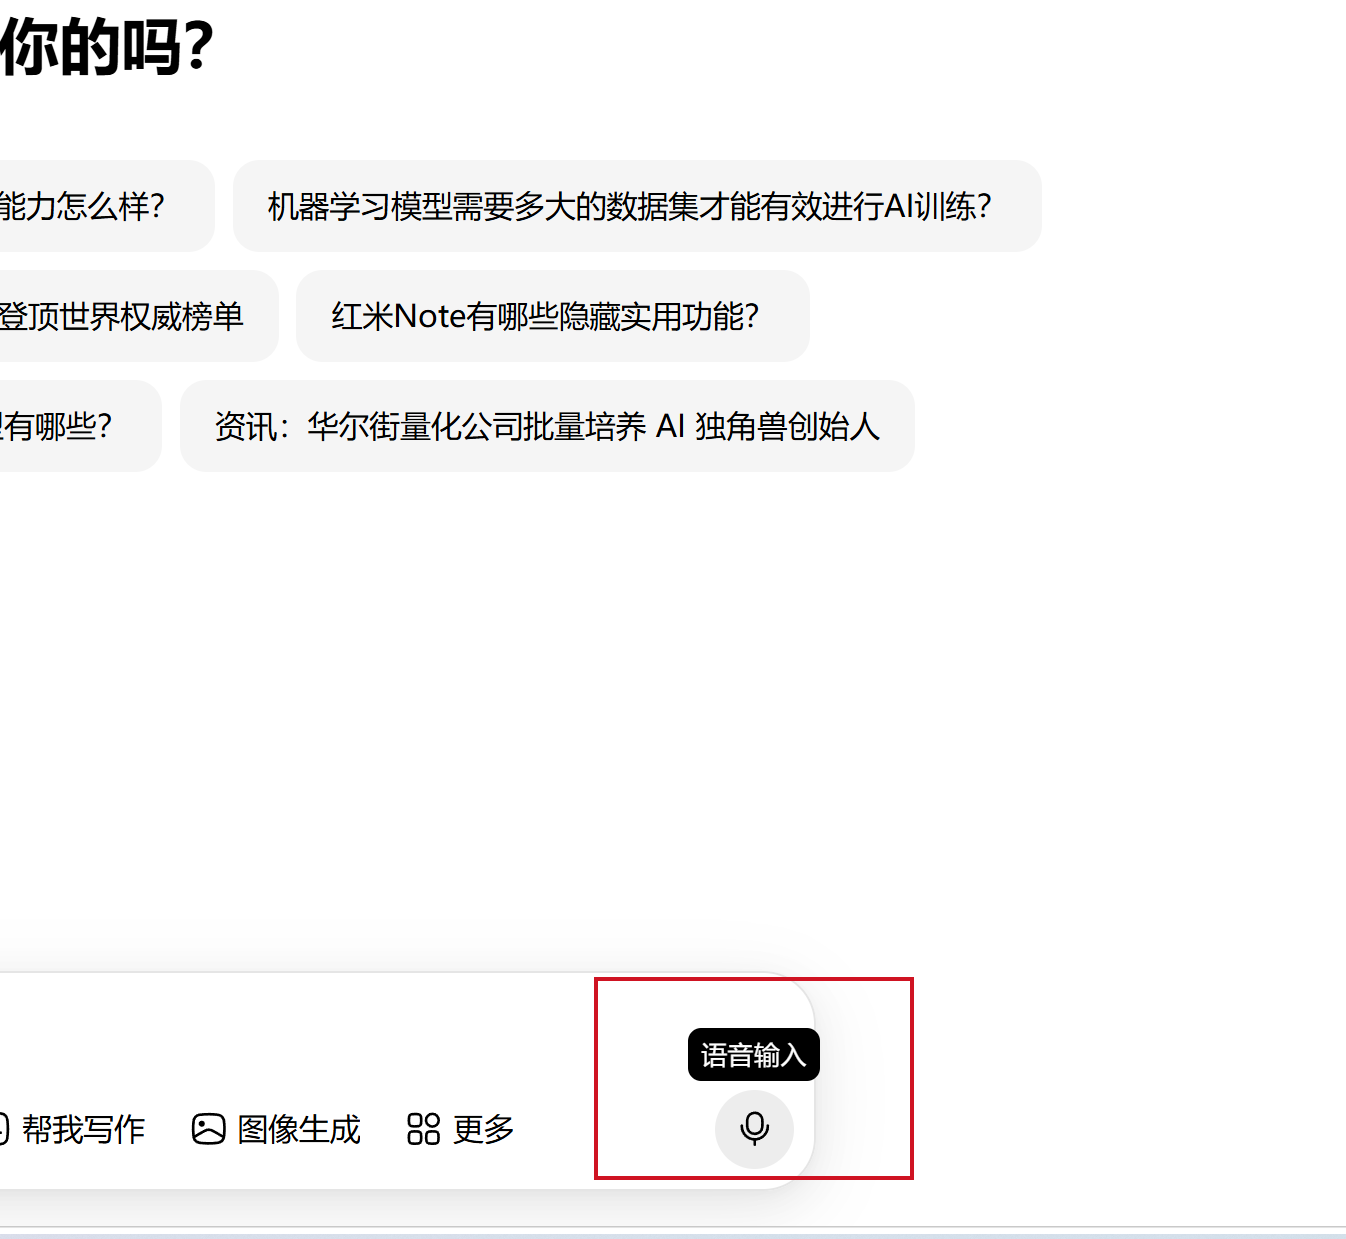
Task: Select the 帮我写作 writing helper label
Action: tap(84, 1129)
